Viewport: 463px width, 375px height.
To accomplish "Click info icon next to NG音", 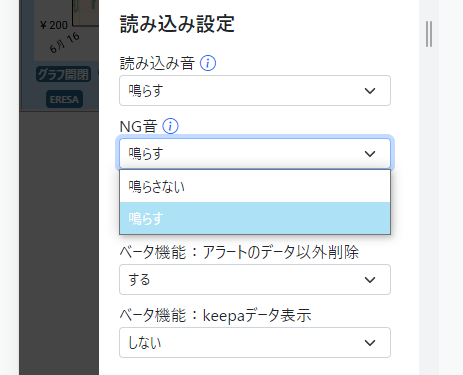I will (x=170, y=126).
